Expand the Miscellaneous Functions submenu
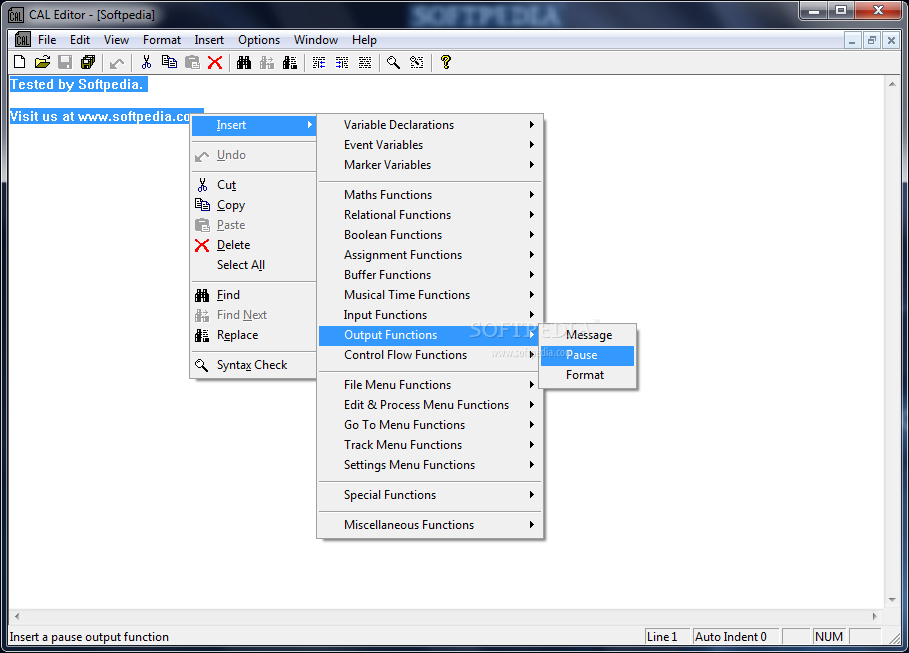 tap(430, 525)
